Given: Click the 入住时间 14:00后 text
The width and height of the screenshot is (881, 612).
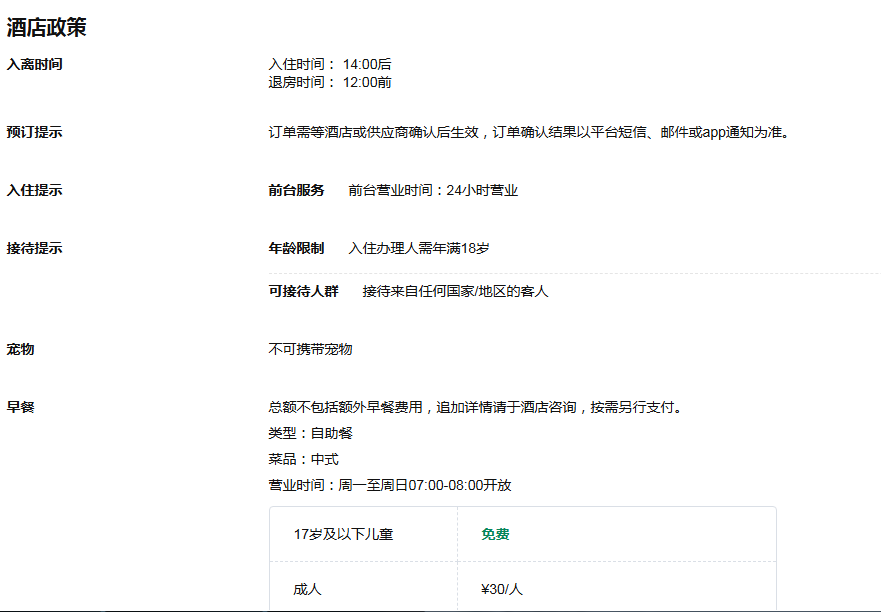Looking at the screenshot, I should point(329,64).
